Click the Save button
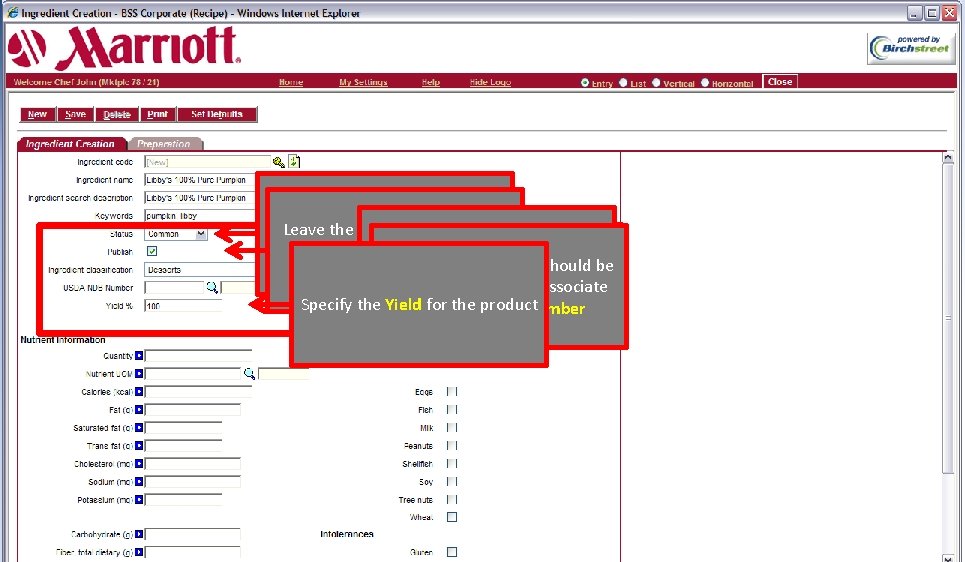 (75, 114)
